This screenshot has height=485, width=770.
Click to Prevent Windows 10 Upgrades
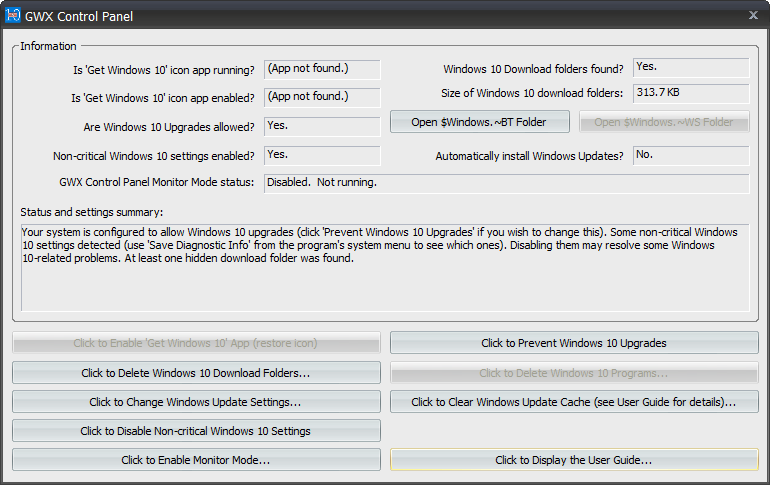pyautogui.click(x=574, y=343)
